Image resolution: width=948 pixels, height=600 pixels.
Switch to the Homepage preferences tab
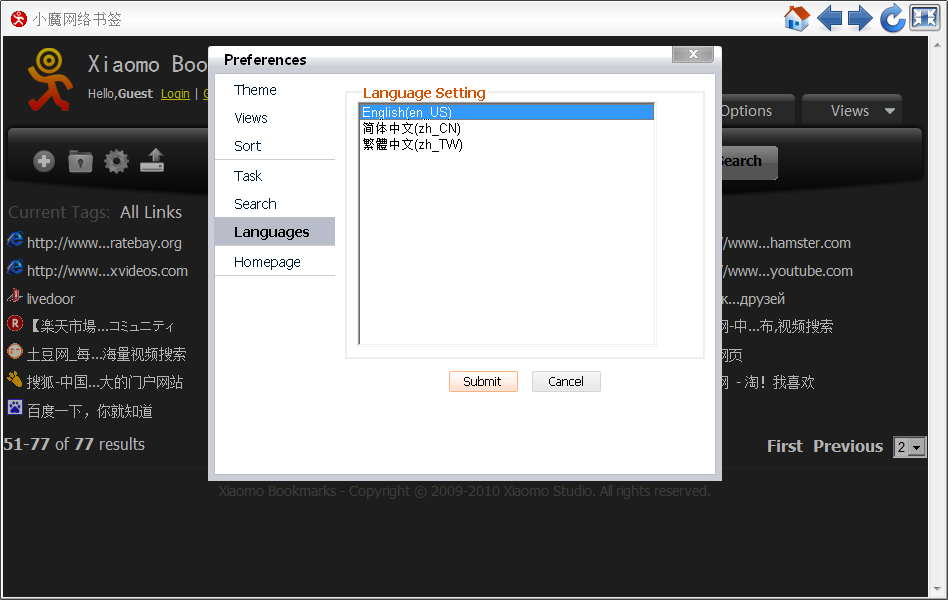(267, 262)
